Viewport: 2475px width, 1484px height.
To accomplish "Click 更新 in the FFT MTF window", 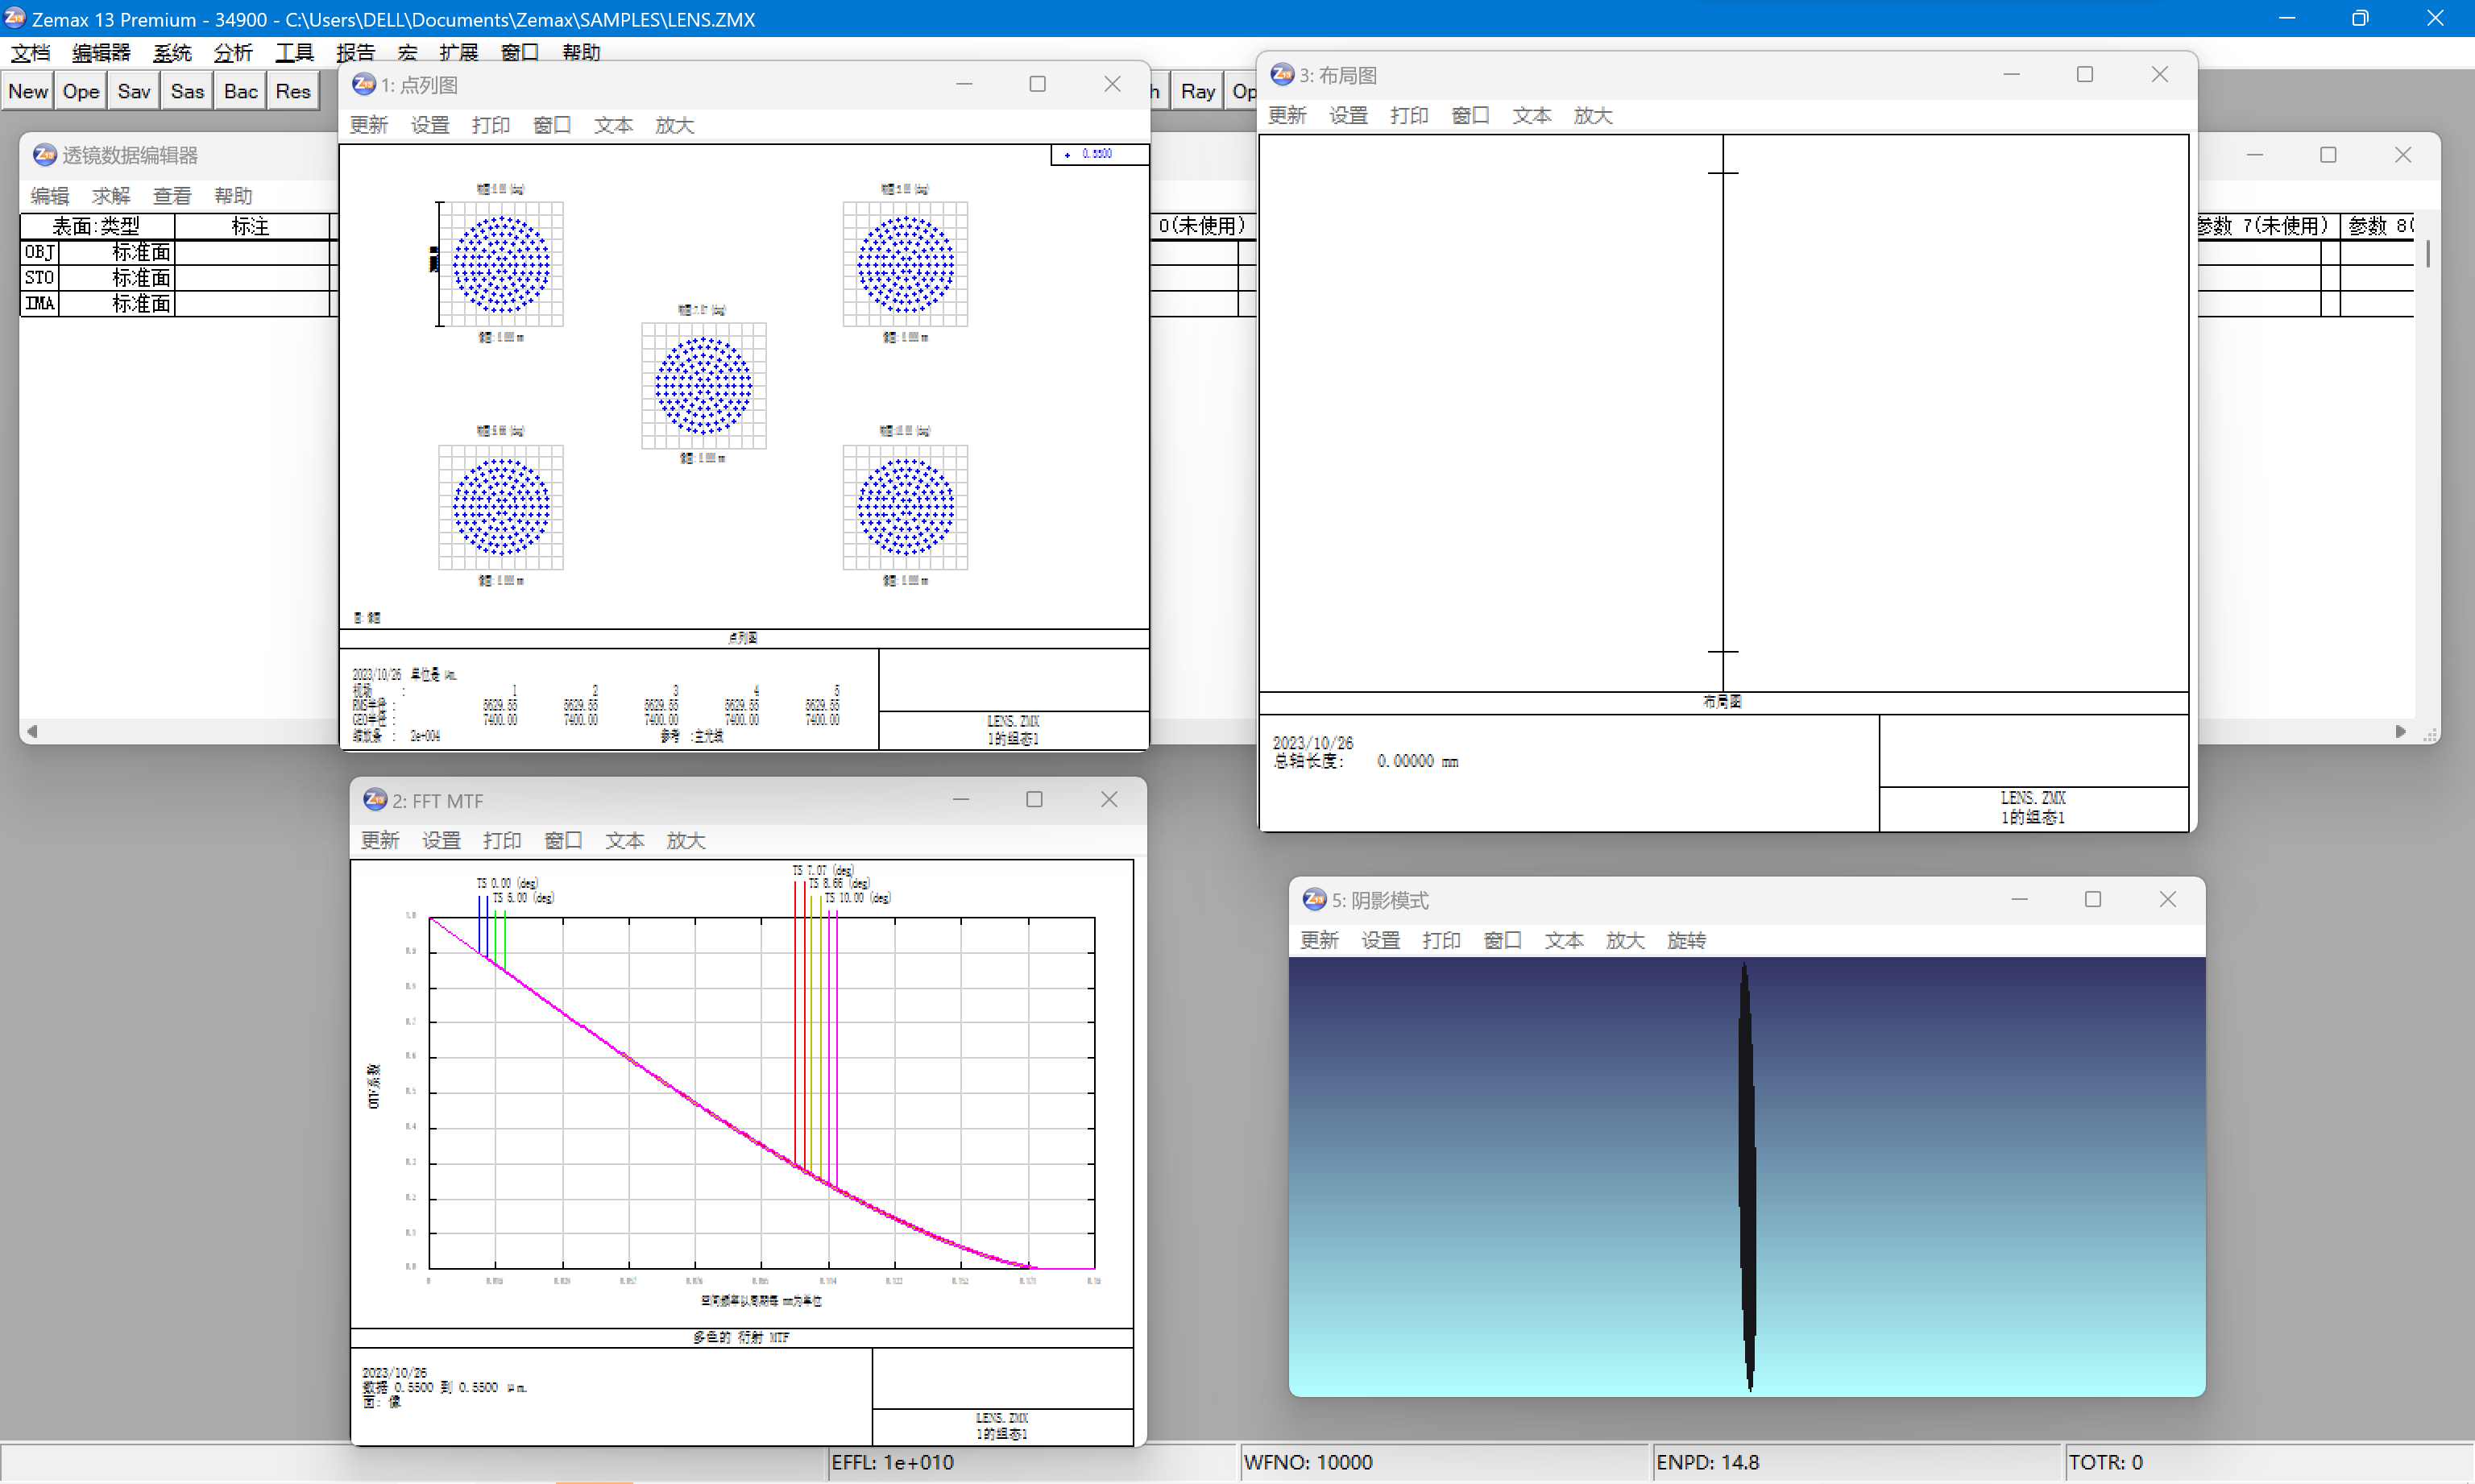I will coord(380,840).
